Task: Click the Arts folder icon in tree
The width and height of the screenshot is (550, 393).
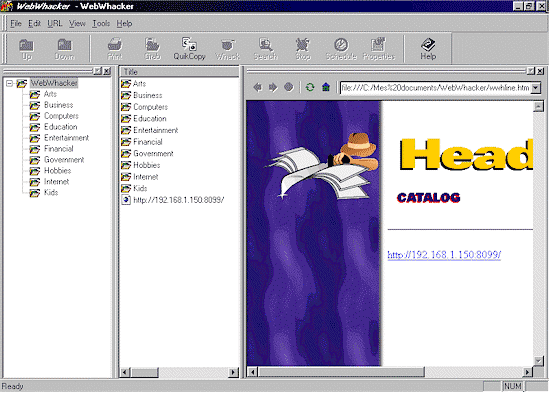Action: coord(35,94)
